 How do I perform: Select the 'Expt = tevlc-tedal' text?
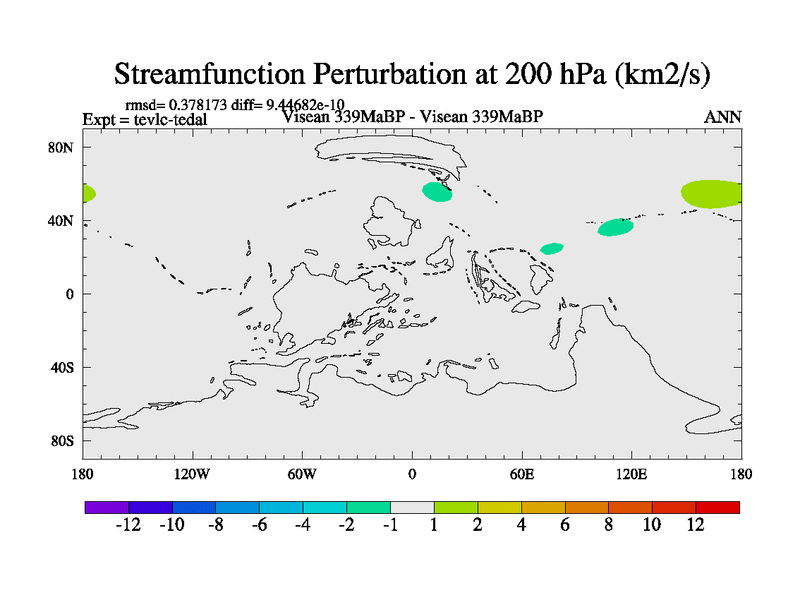click(x=145, y=119)
